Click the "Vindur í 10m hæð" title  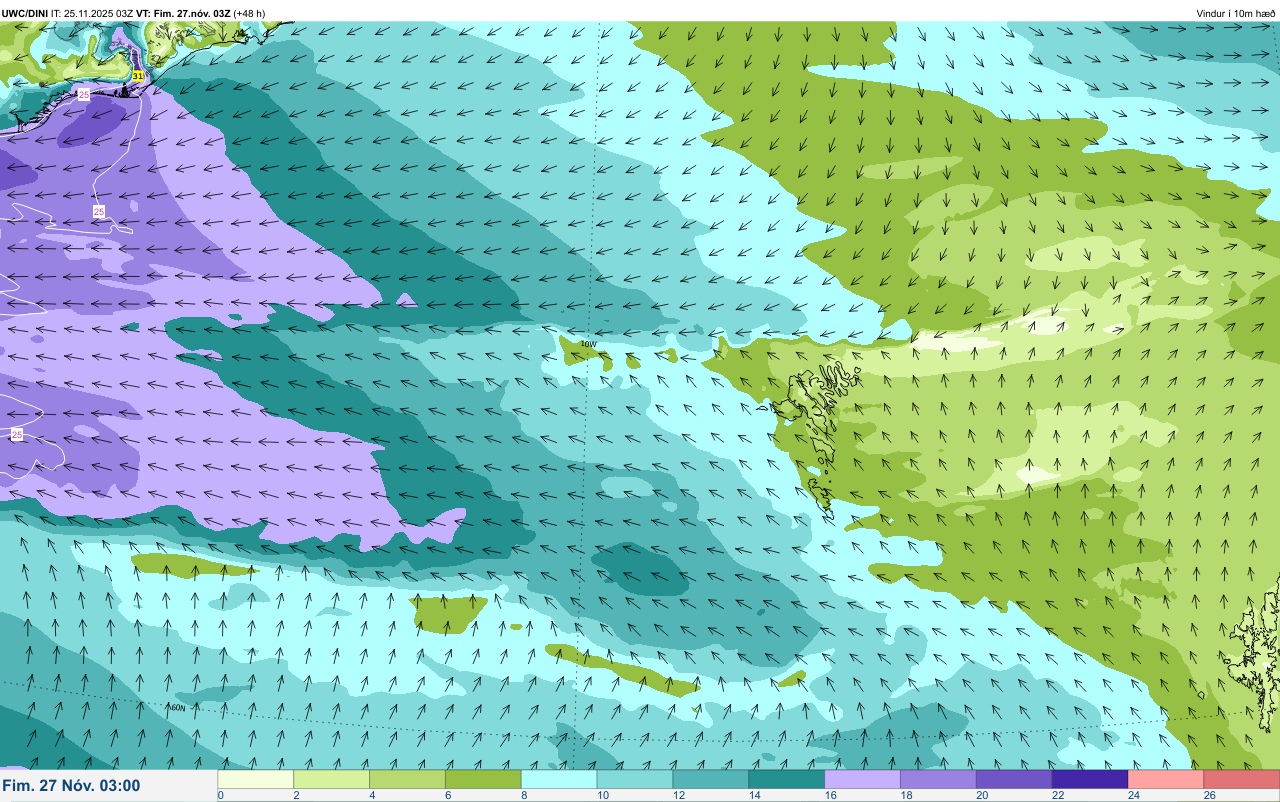pos(1237,13)
